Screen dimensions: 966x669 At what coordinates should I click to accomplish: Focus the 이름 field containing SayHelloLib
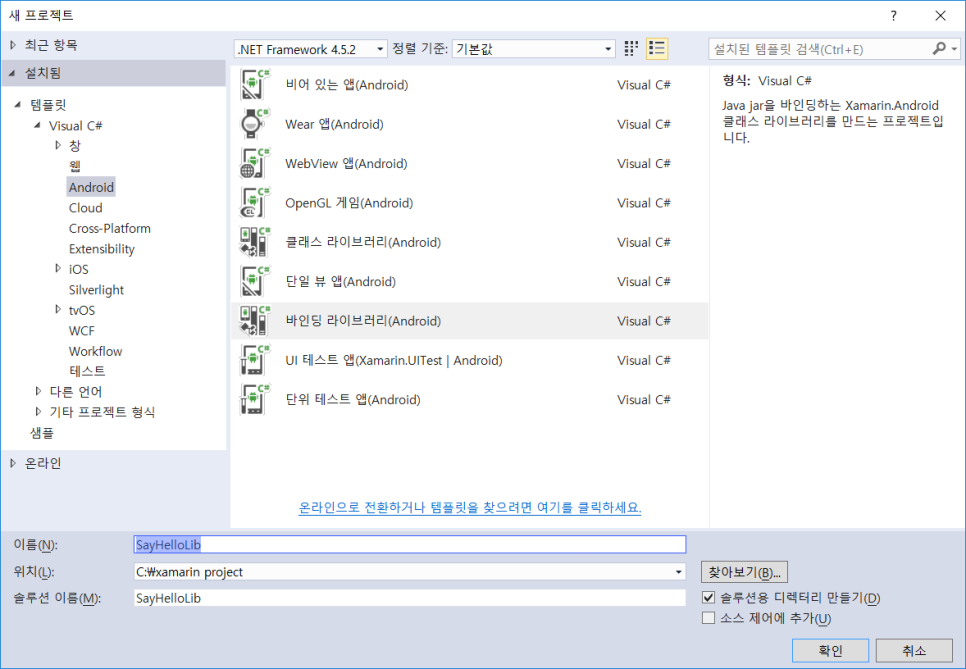pos(410,545)
